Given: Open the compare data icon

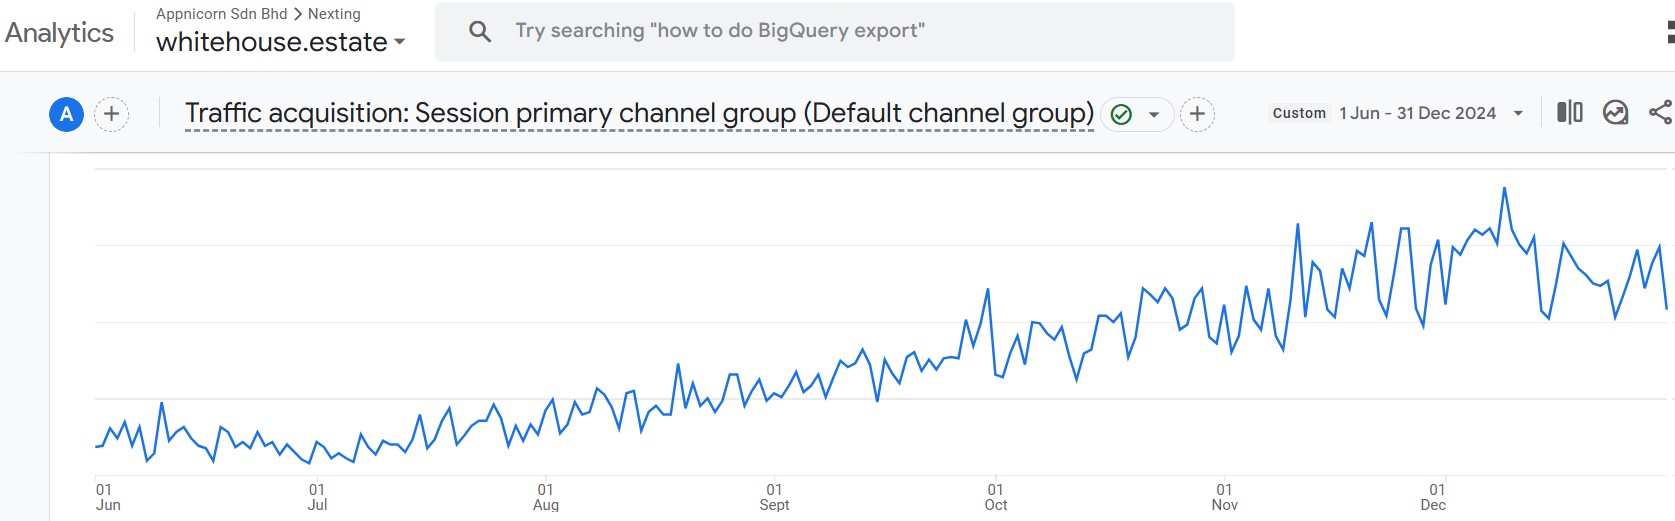Looking at the screenshot, I should [x=1569, y=113].
